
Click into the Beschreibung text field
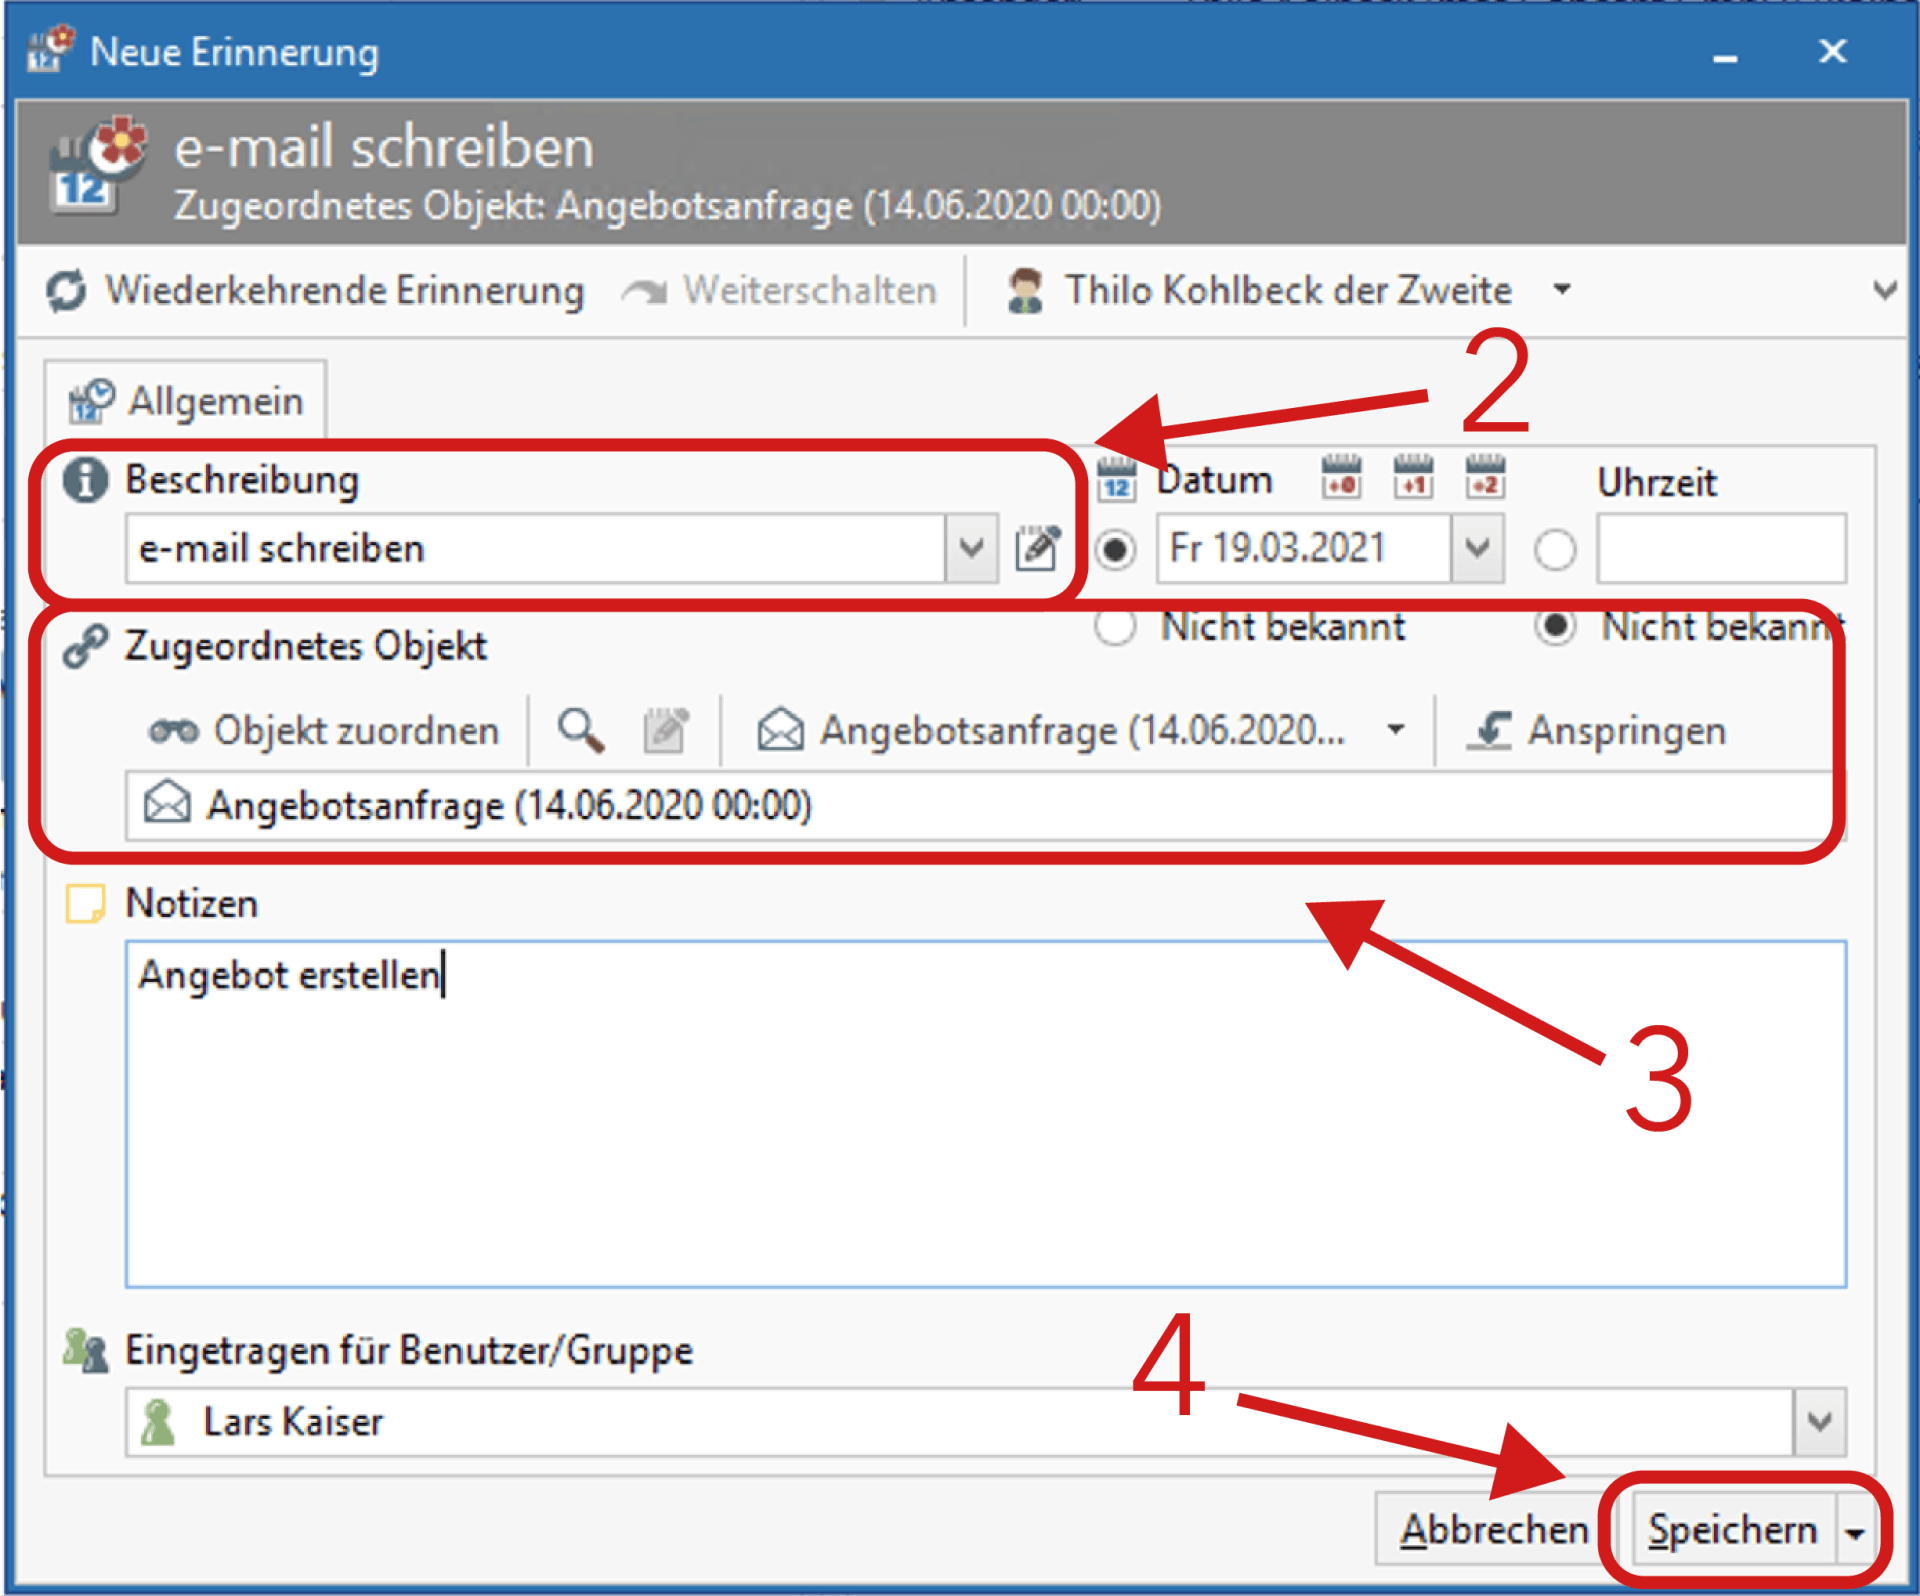(x=536, y=548)
